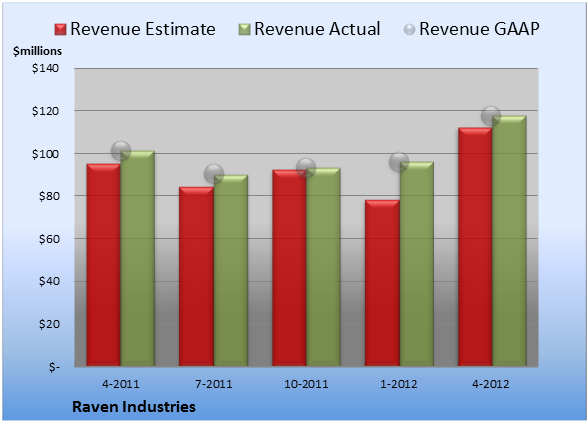The image size is (588, 422).
Task: Click the gray Revenue GAAP legend marker
Action: [410, 30]
